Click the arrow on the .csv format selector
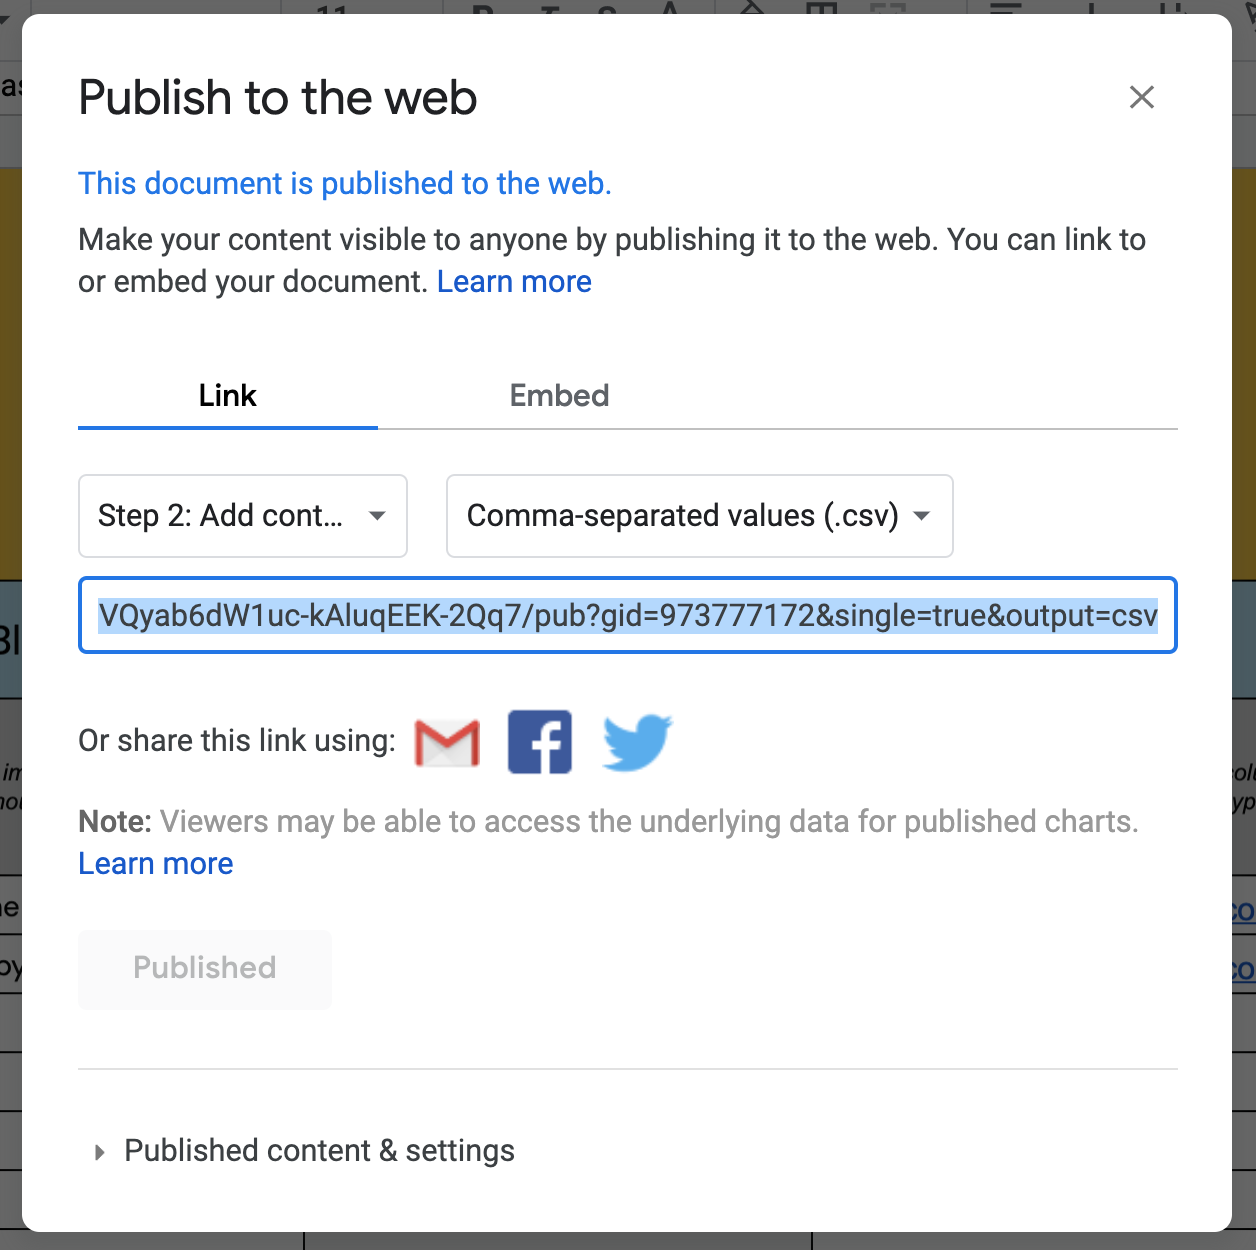1256x1250 pixels. (922, 516)
